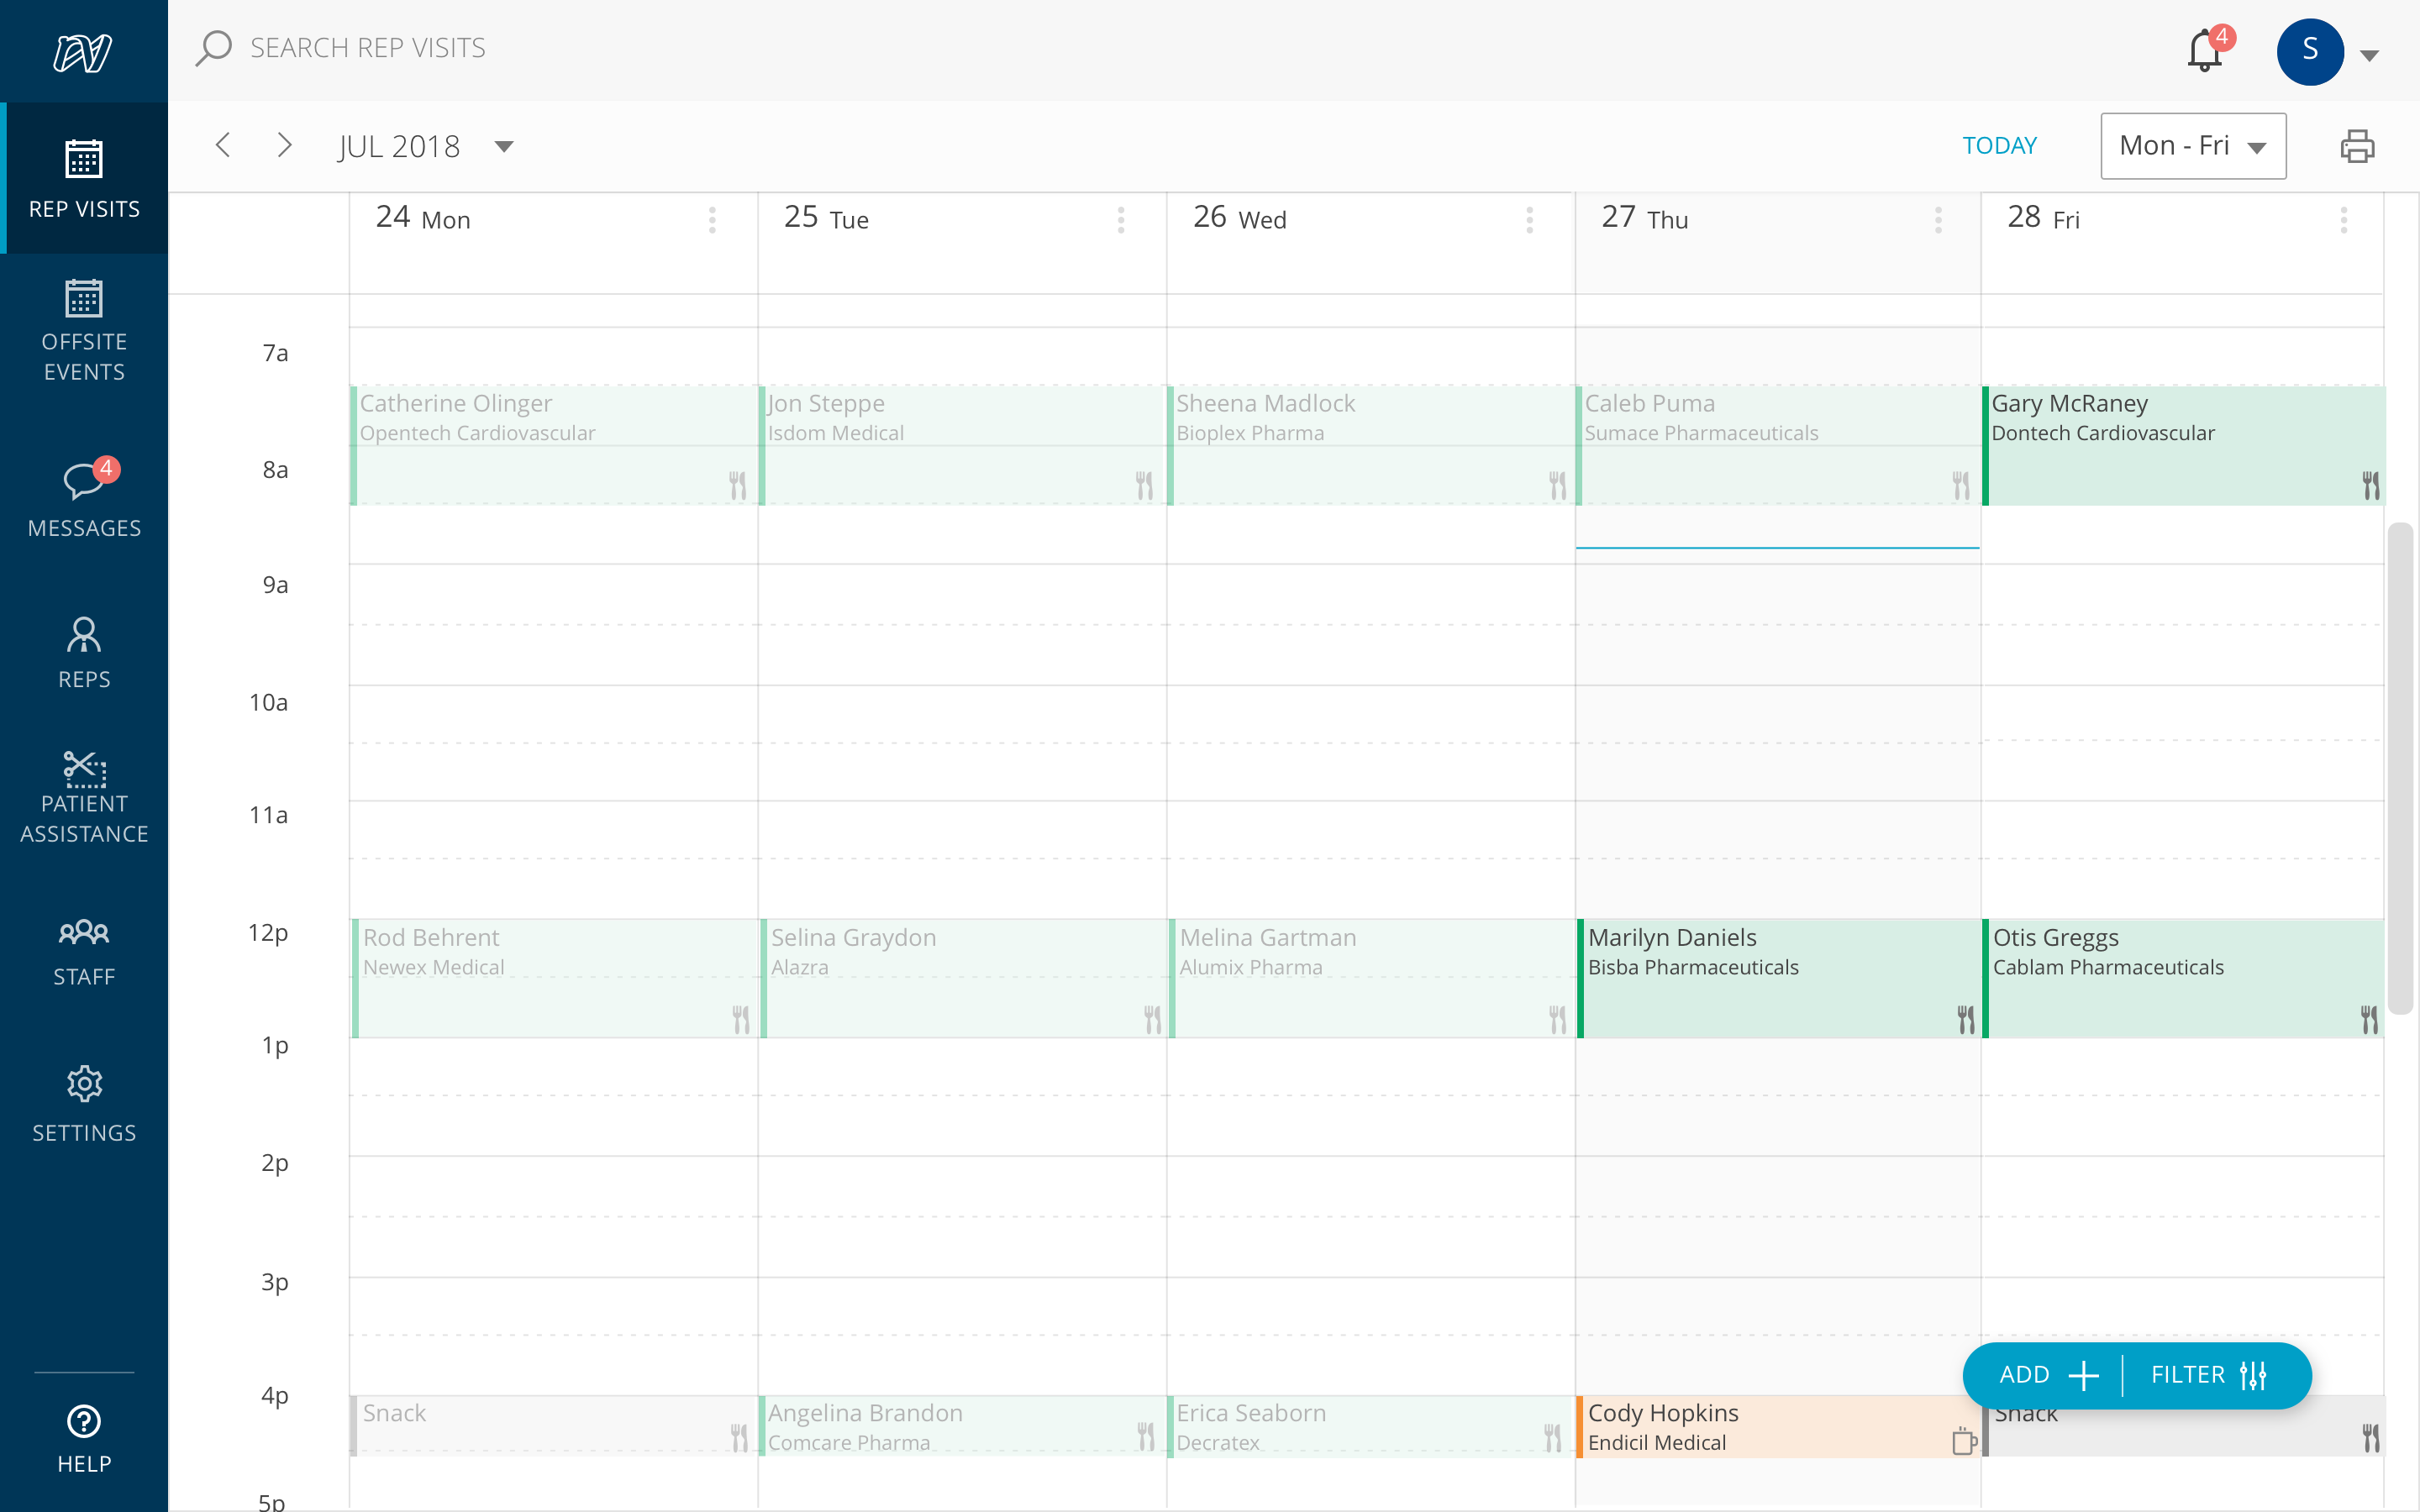Go to previous week arrow

223,146
